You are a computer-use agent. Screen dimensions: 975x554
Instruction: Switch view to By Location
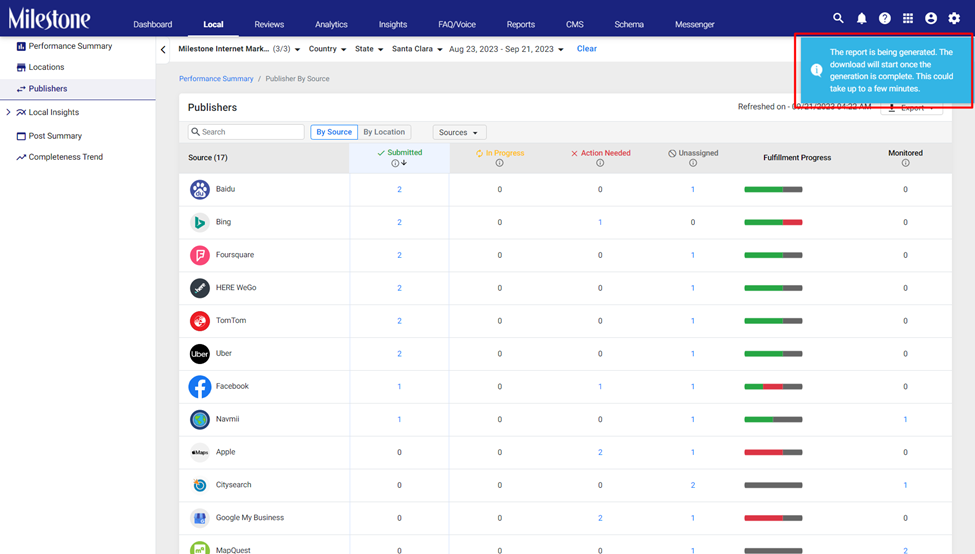384,132
